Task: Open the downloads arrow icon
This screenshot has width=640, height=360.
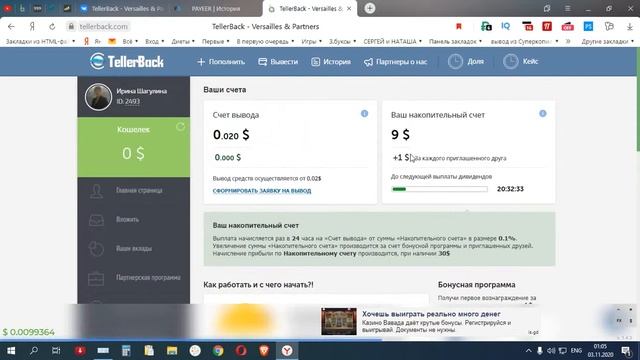Action: 630,27
